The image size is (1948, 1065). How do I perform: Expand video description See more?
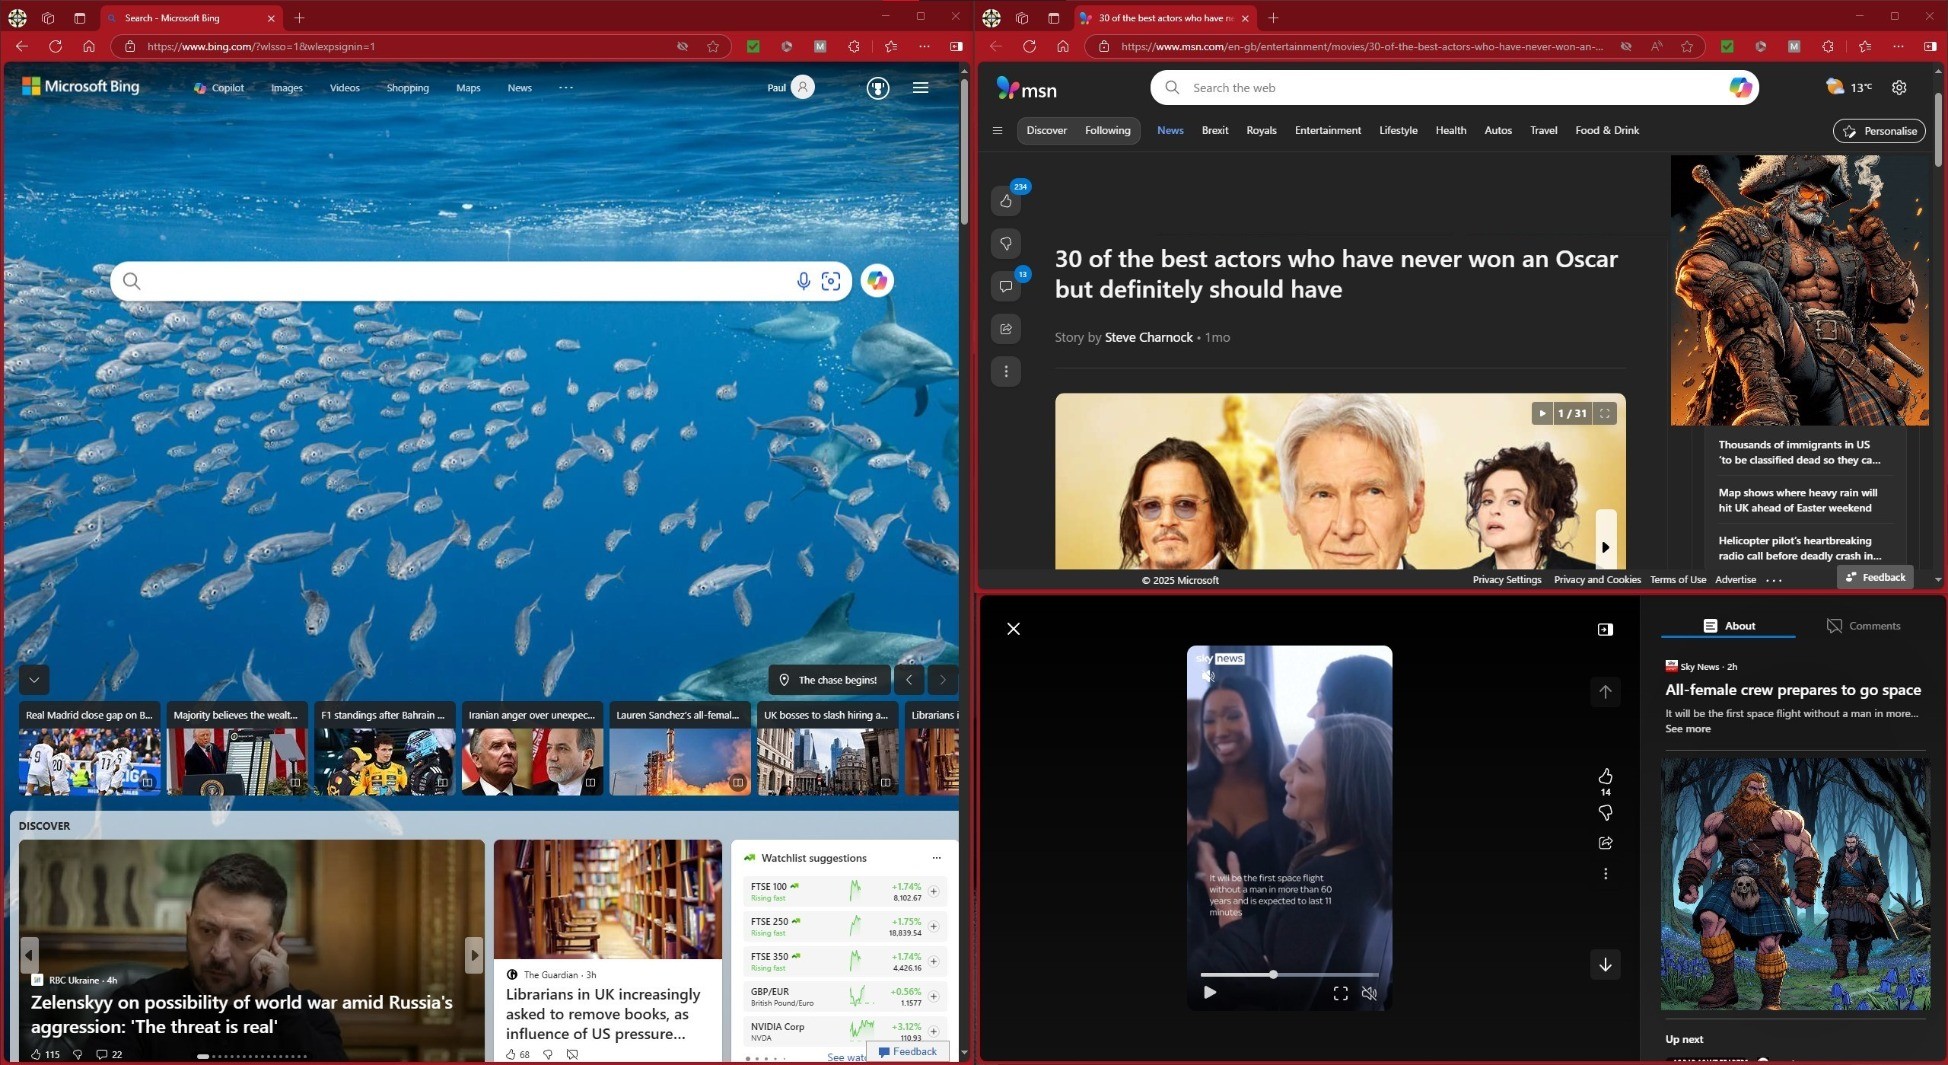point(1688,729)
